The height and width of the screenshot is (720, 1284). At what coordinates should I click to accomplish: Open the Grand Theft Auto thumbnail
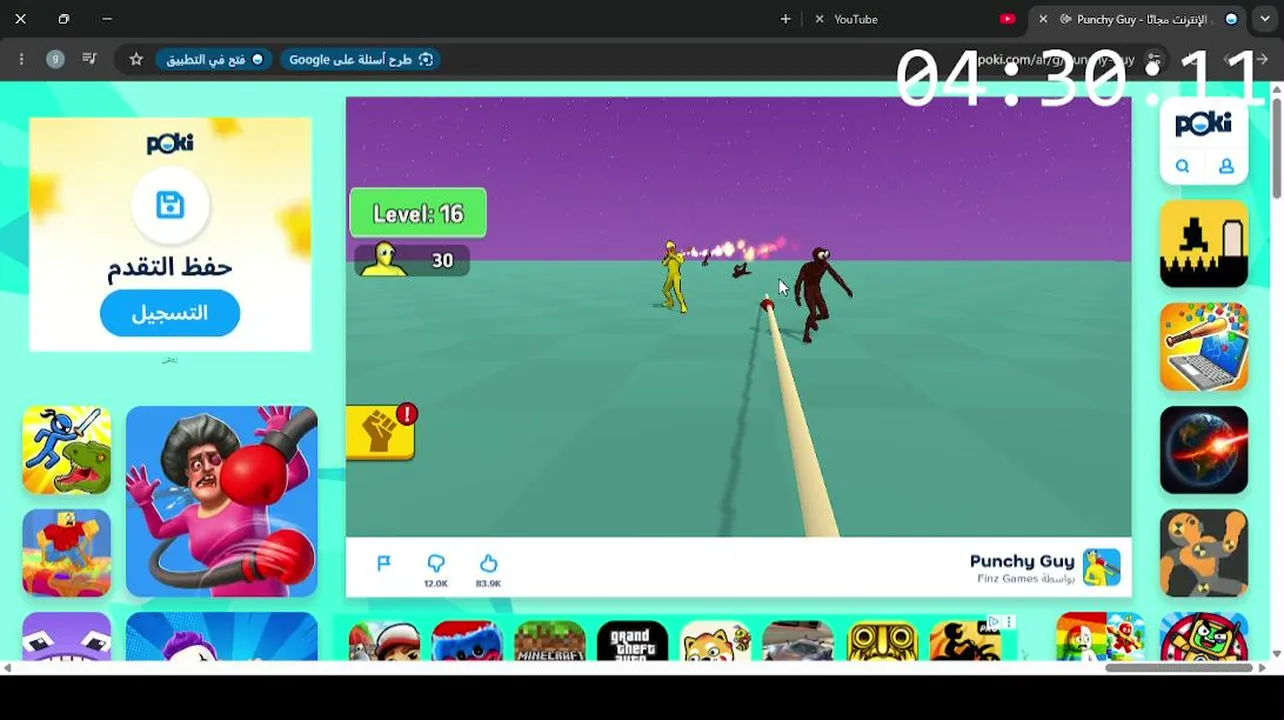coord(632,641)
